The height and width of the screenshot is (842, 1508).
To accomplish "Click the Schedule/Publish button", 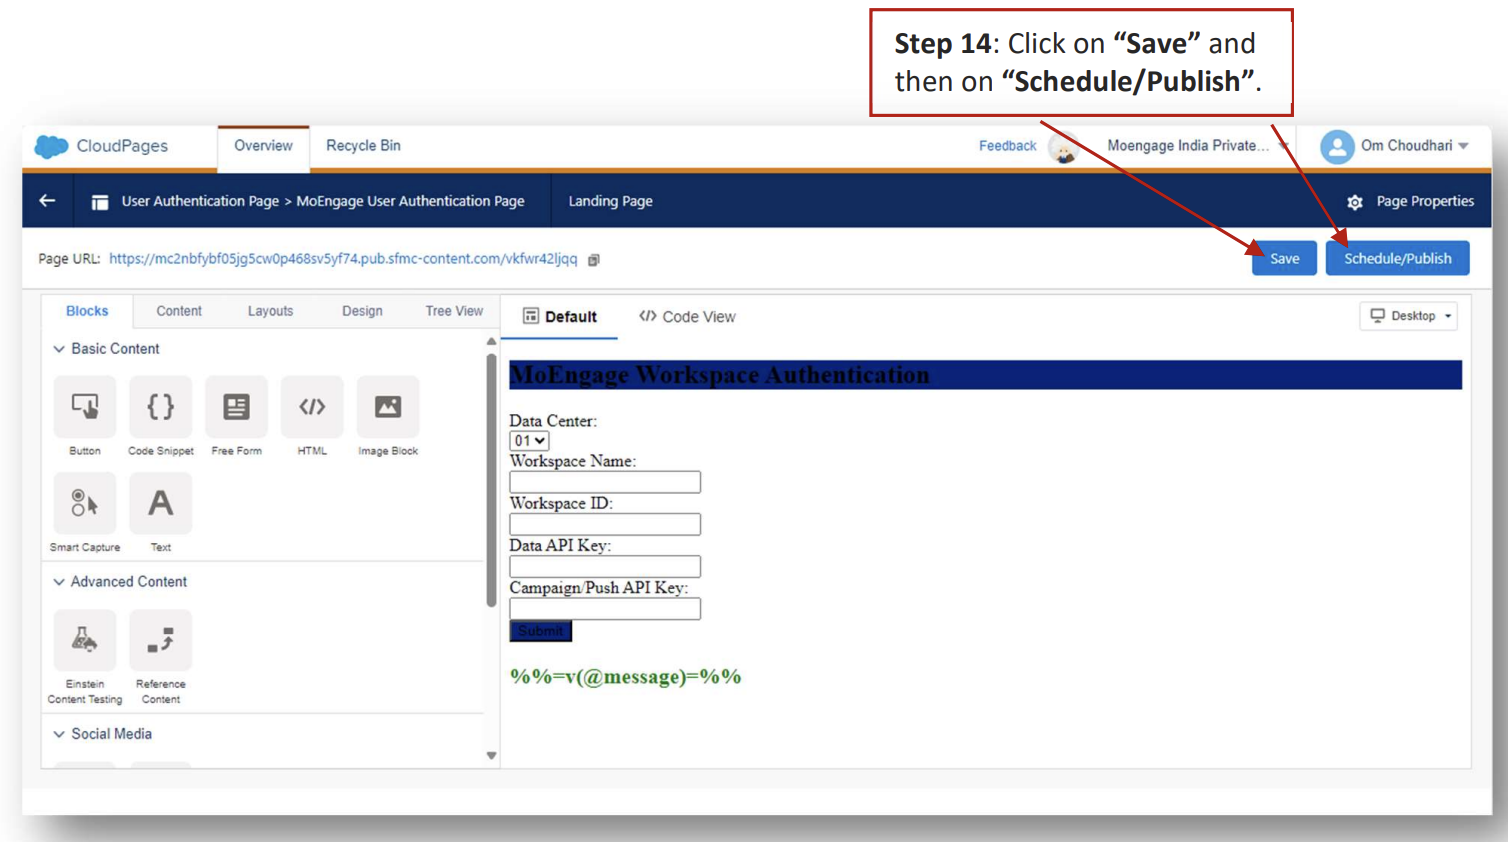I will point(1397,259).
